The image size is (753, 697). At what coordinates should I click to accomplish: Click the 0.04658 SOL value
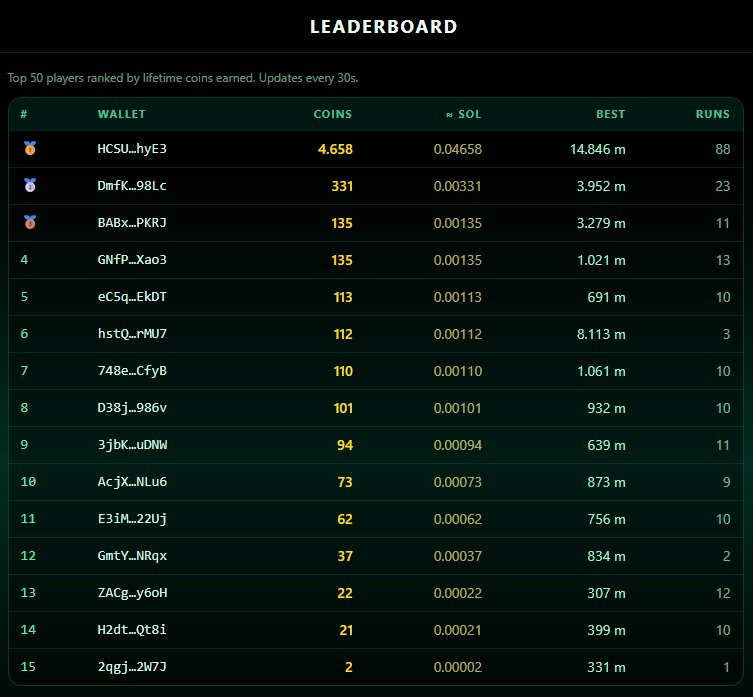click(x=458, y=149)
